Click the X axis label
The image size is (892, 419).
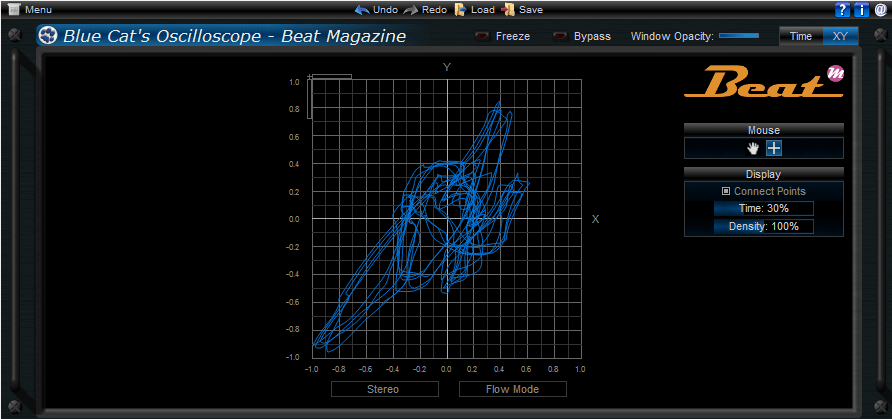[x=596, y=219]
